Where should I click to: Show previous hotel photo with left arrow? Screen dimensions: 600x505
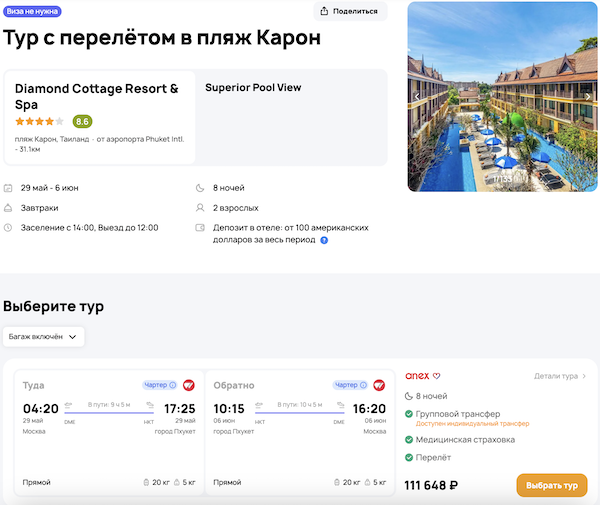point(418,96)
